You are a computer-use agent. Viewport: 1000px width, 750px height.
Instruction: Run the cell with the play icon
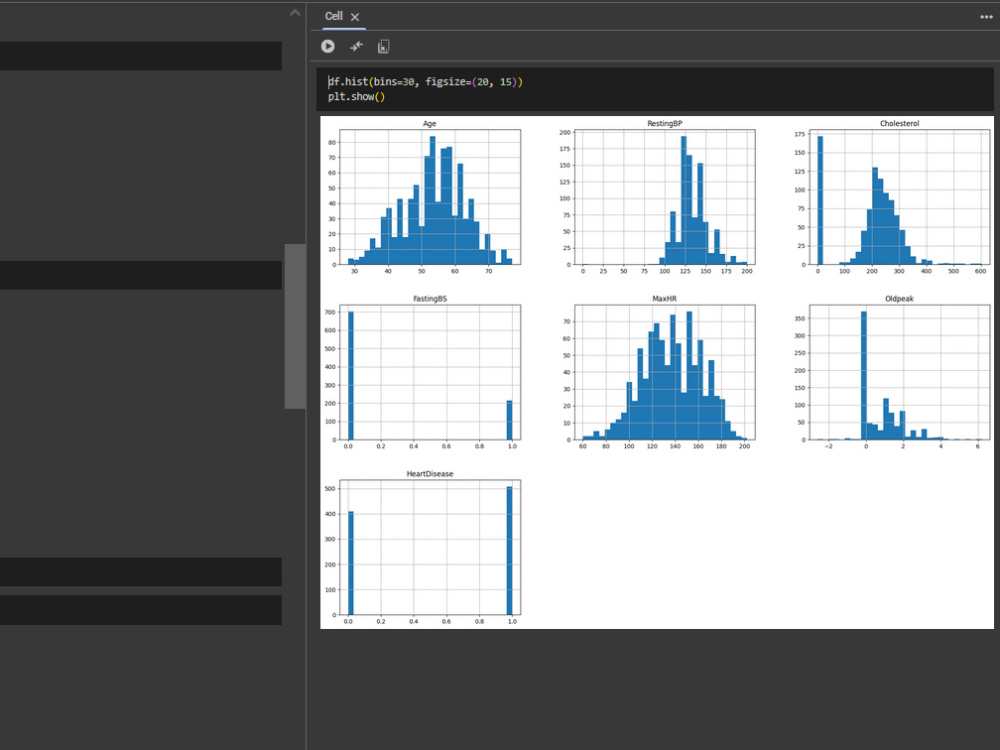pos(328,46)
